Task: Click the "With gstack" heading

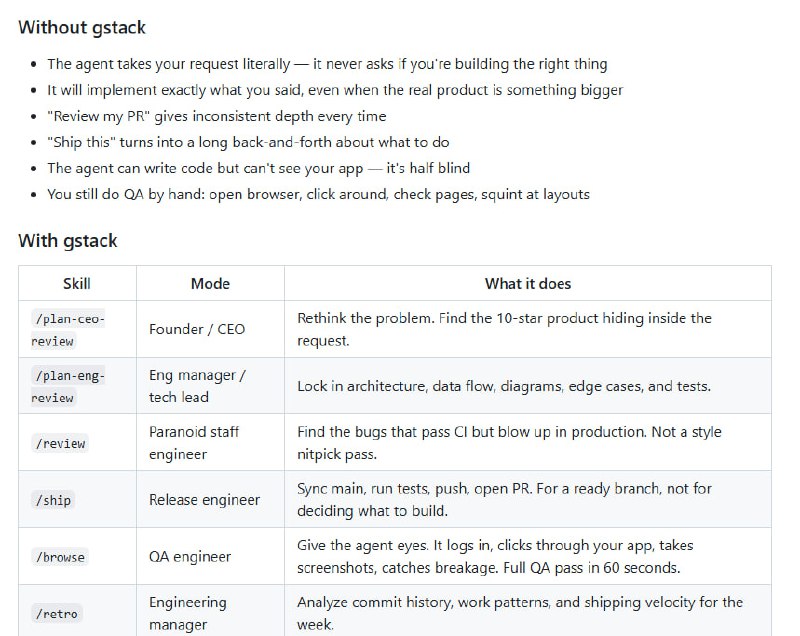Action: pos(68,241)
